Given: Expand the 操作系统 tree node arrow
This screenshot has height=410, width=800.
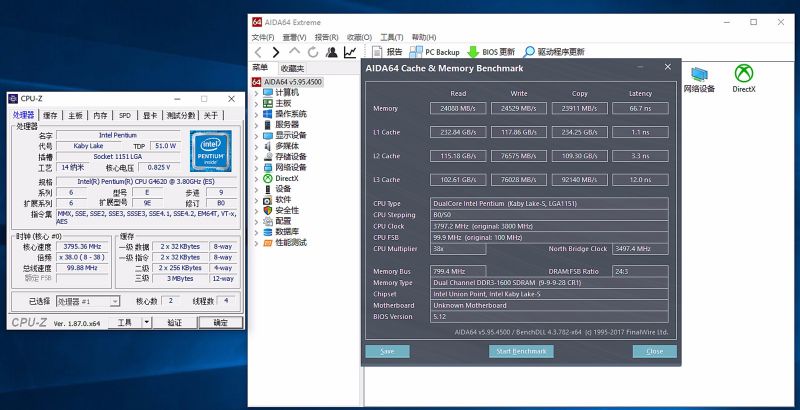Looking at the screenshot, I should [x=257, y=114].
